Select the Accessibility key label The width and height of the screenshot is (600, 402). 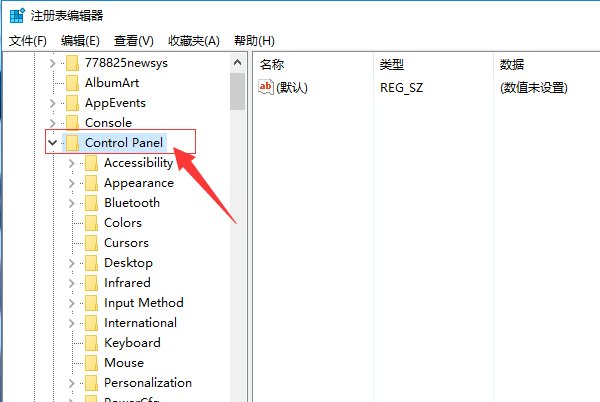[x=139, y=163]
